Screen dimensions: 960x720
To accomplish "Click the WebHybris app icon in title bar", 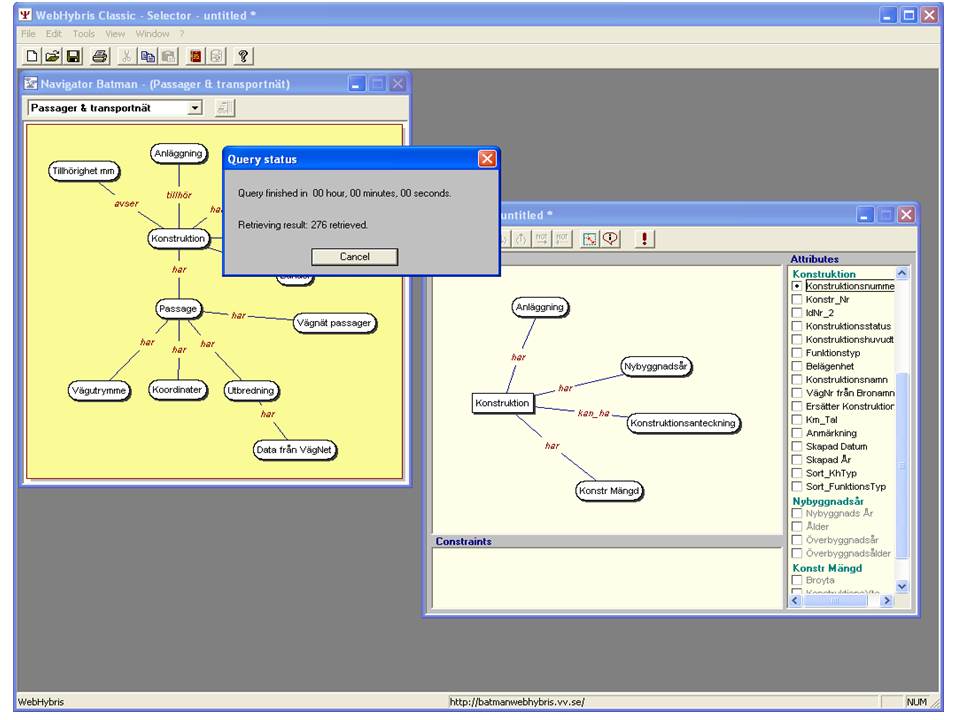I will [25, 15].
